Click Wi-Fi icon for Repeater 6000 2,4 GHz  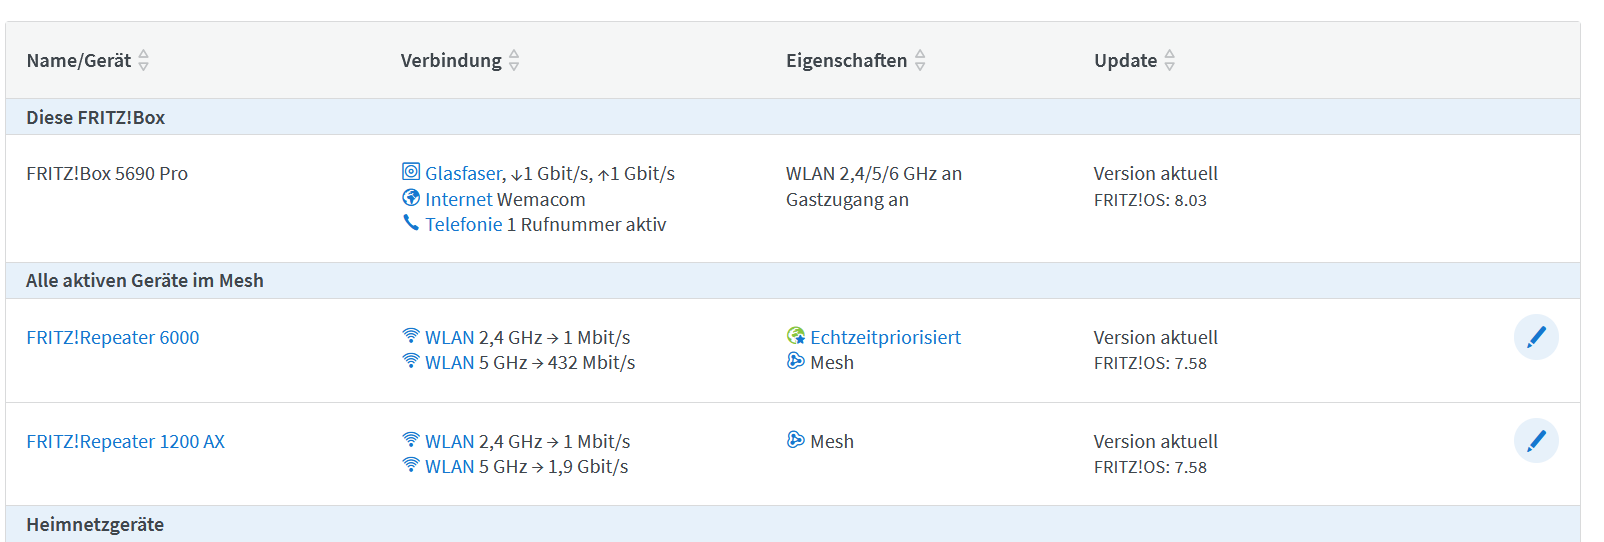[410, 336]
